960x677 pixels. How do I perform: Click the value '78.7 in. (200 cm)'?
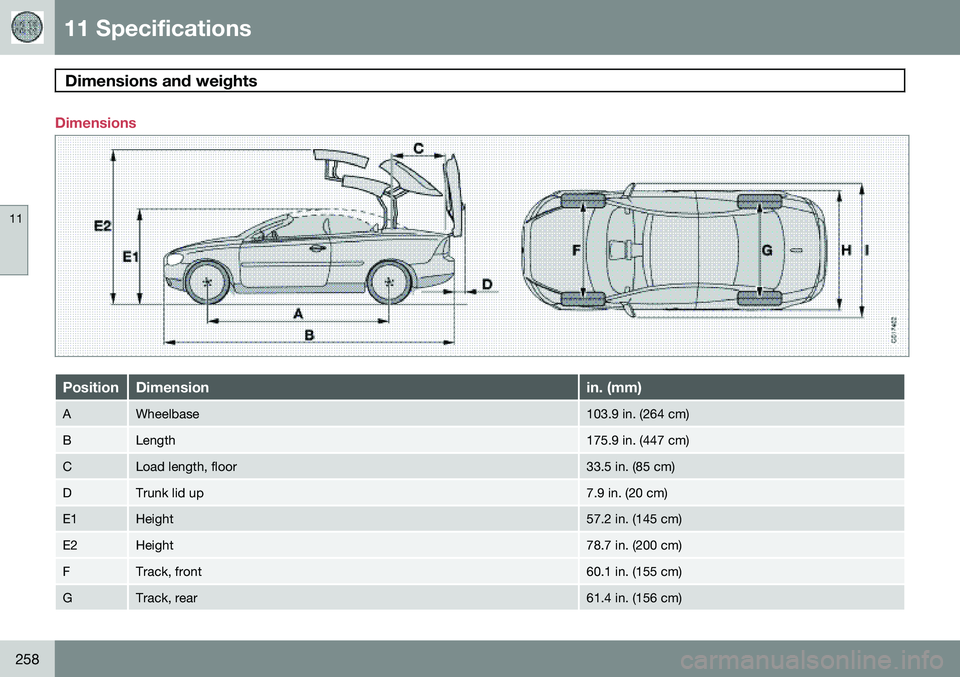[634, 545]
